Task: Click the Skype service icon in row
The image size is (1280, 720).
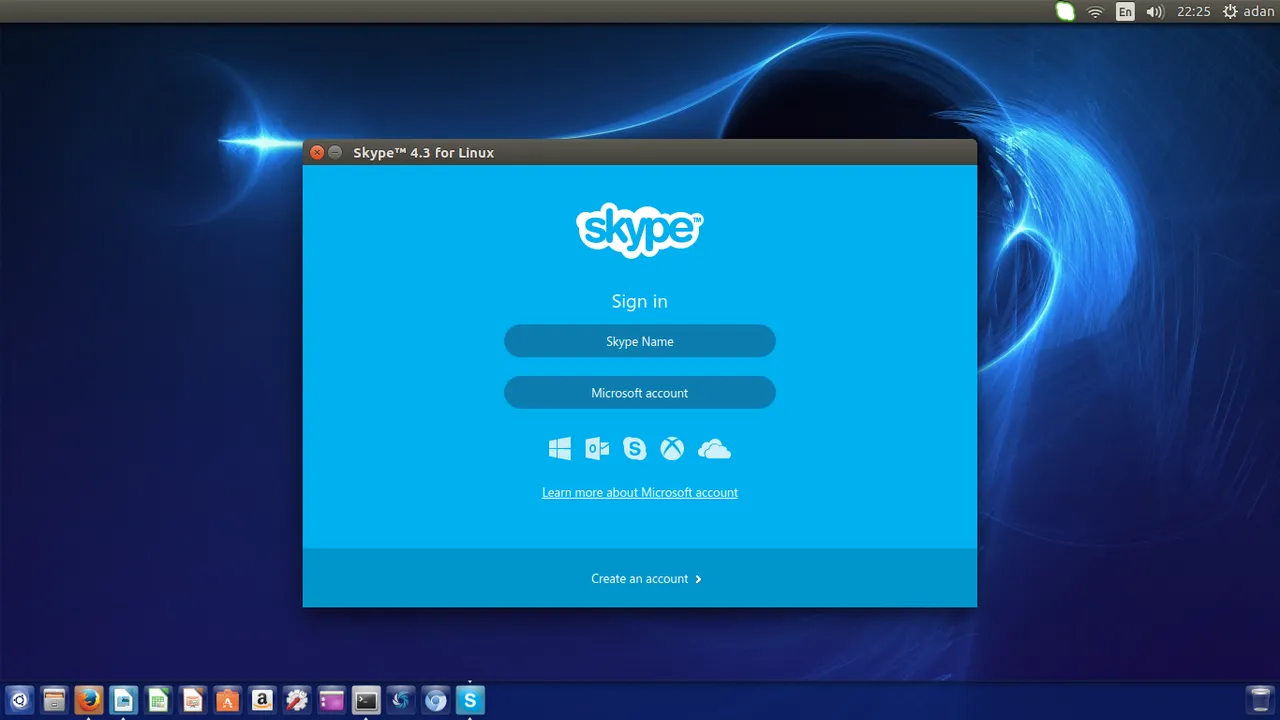Action: pyautogui.click(x=635, y=449)
